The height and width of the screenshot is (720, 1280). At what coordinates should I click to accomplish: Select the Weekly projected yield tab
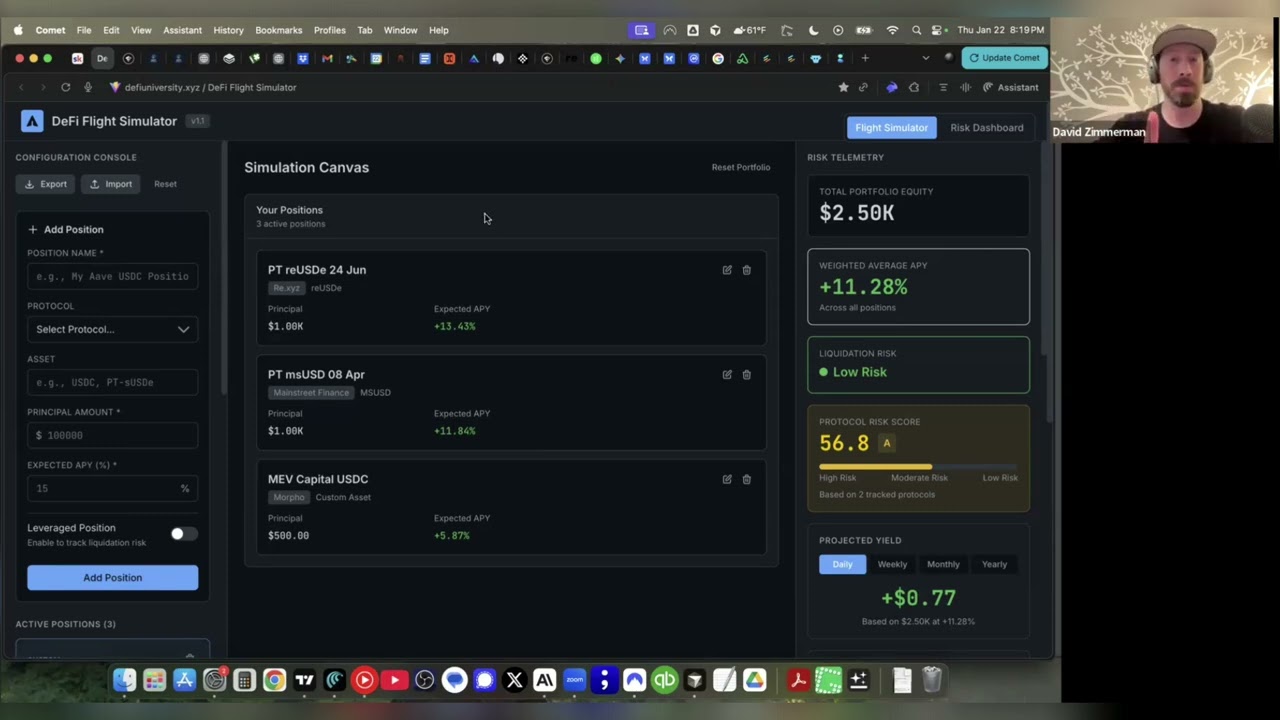point(892,564)
